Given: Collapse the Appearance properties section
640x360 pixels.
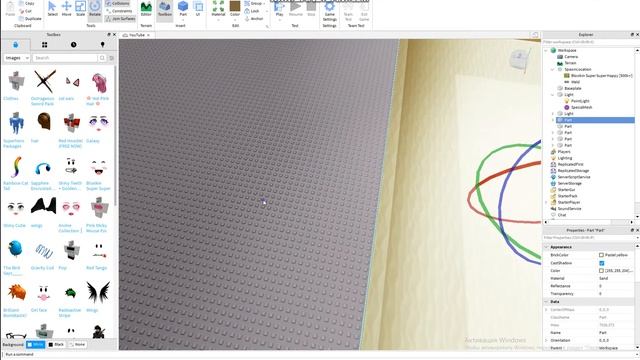Looking at the screenshot, I should [547, 247].
